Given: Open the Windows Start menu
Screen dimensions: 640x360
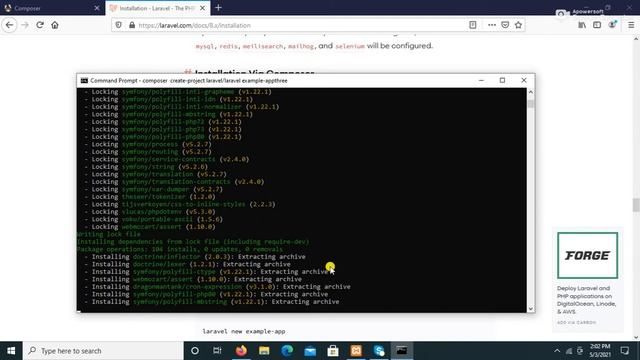Looking at the screenshot, I should click(x=11, y=351).
